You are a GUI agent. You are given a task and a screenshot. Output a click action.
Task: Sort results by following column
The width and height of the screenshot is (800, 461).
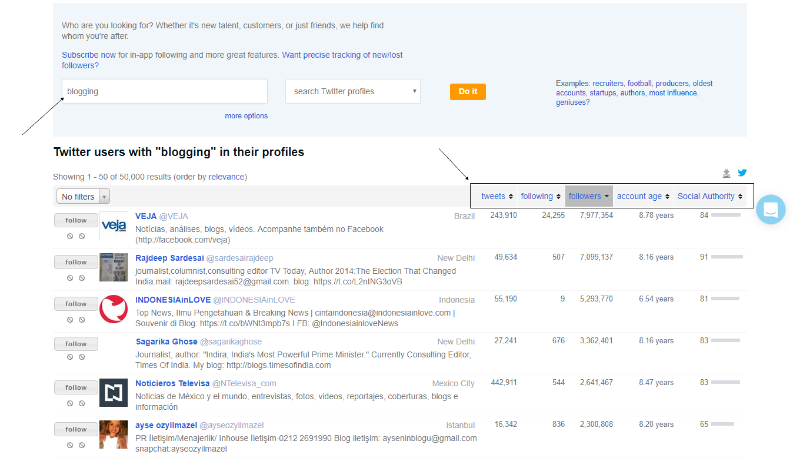click(540, 196)
